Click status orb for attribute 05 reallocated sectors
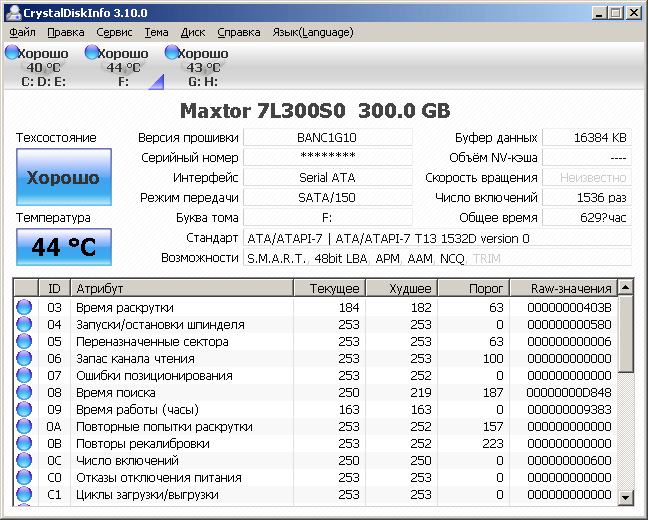This screenshot has width=648, height=520. pos(25,341)
